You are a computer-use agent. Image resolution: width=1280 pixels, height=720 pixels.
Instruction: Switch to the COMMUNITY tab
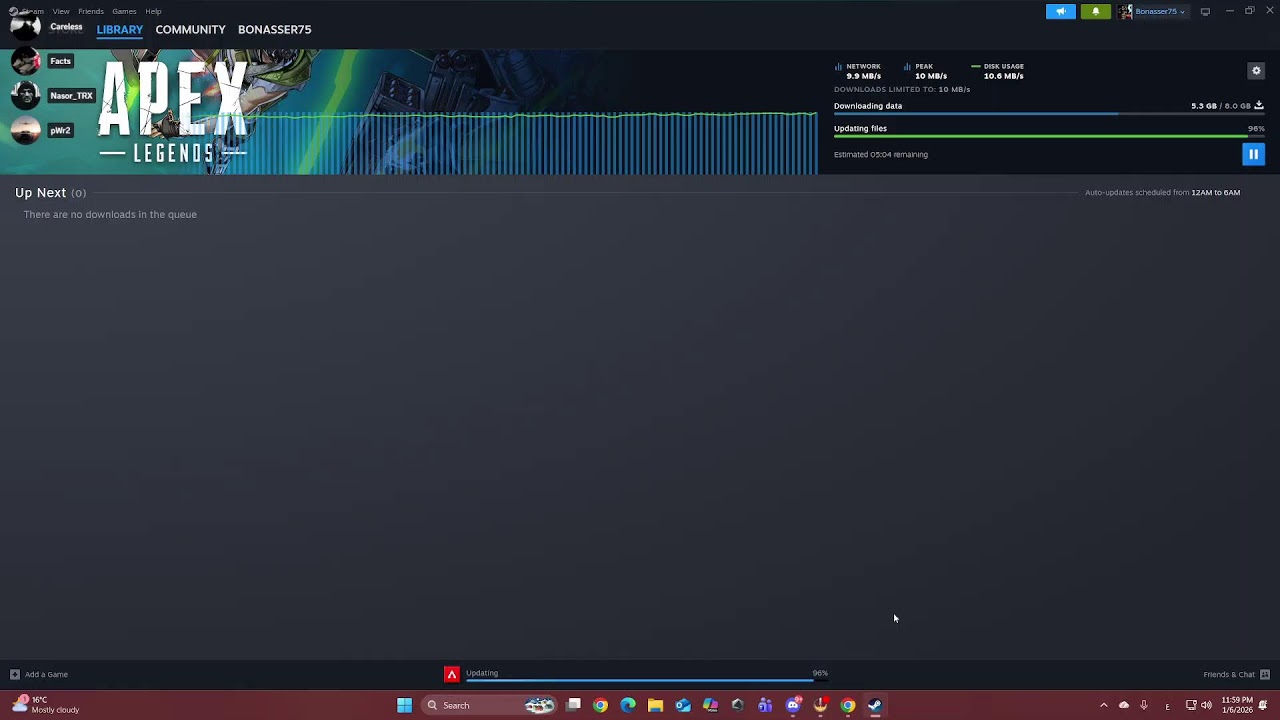click(190, 30)
